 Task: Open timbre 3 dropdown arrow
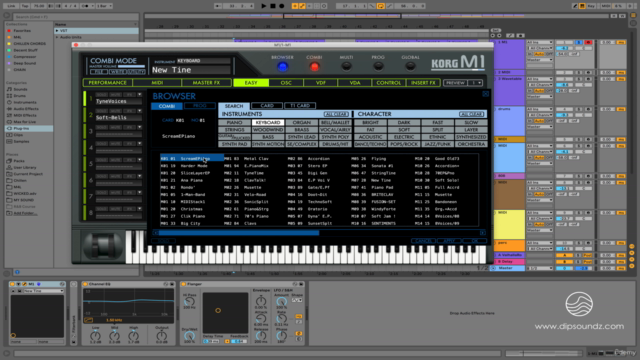pos(140,127)
